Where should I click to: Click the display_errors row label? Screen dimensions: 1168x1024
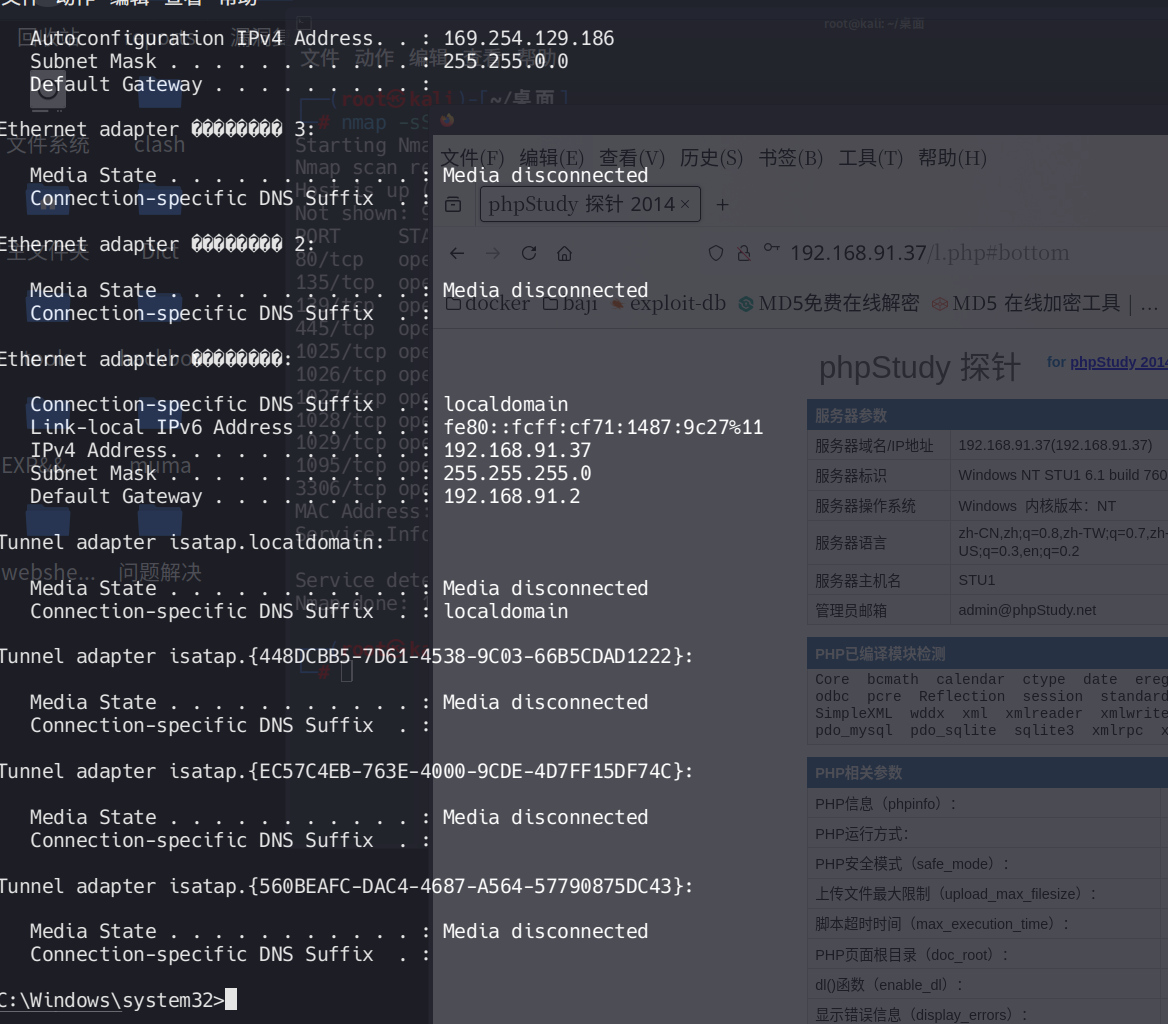point(921,1014)
